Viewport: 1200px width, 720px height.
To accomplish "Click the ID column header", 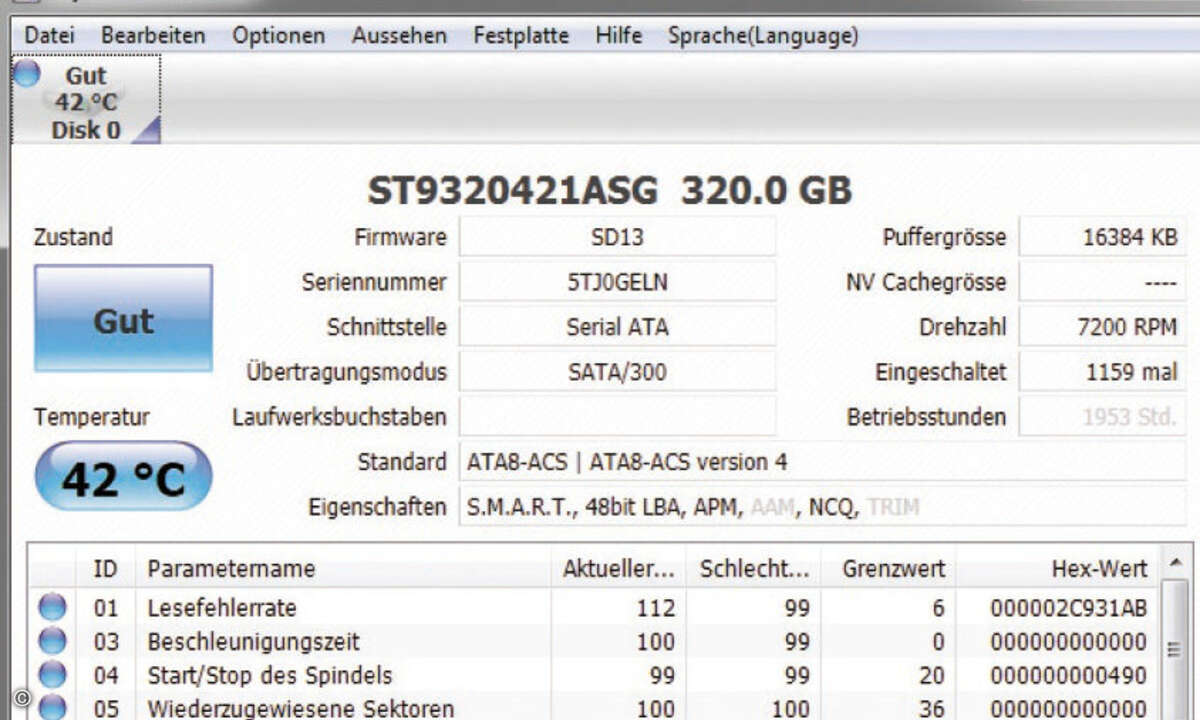I will point(106,568).
